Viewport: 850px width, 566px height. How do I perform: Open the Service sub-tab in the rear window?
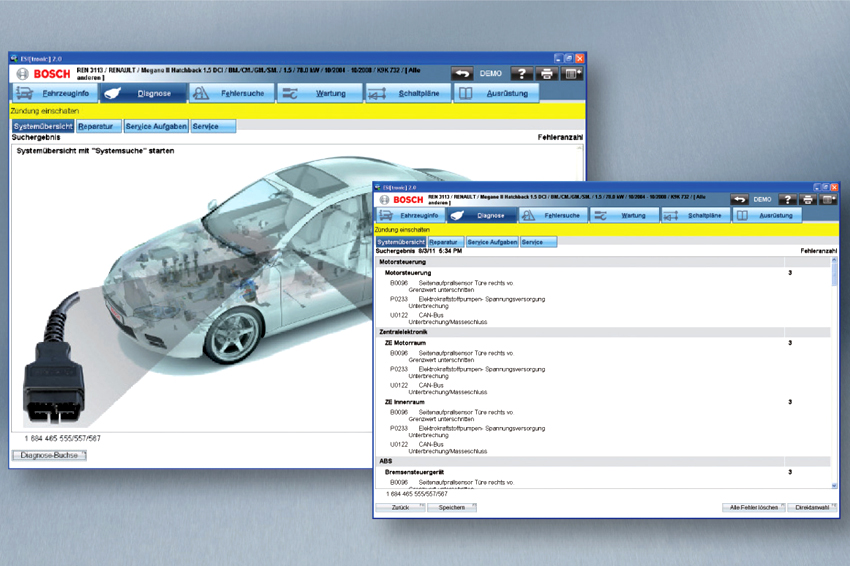[x=214, y=126]
